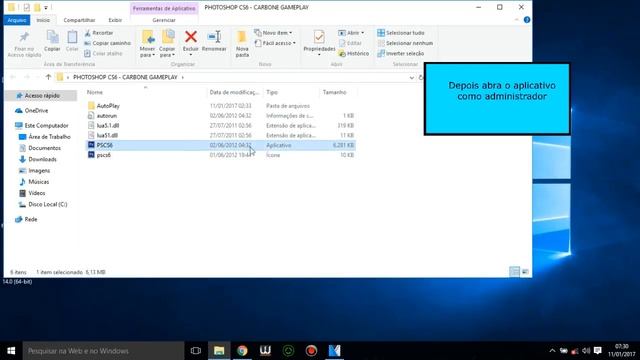Open the Action Center notification icon
Screen dimensions: 640x360
(598, 350)
